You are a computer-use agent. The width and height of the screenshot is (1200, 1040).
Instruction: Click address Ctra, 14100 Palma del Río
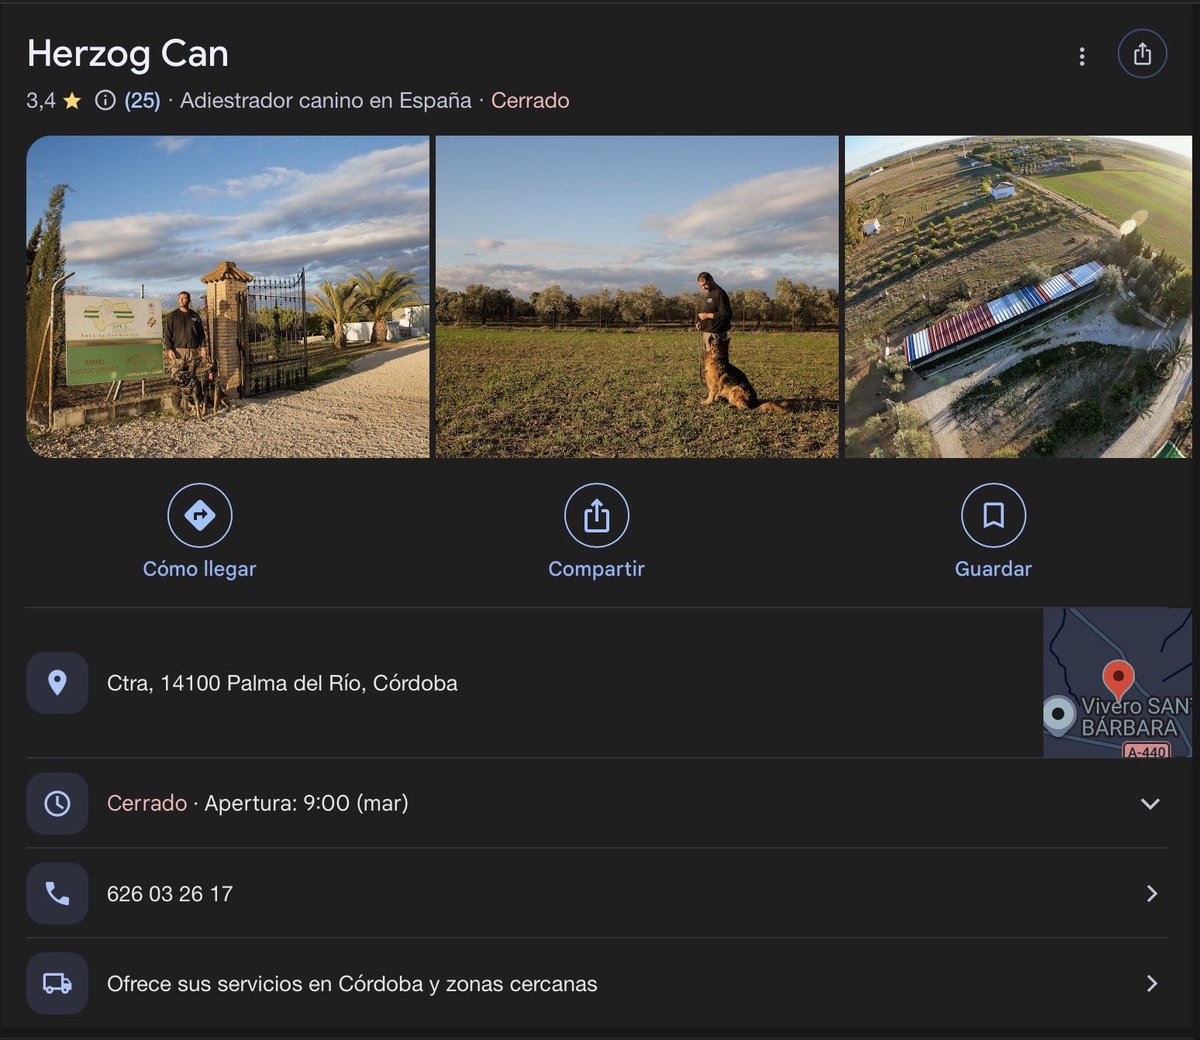pos(282,683)
